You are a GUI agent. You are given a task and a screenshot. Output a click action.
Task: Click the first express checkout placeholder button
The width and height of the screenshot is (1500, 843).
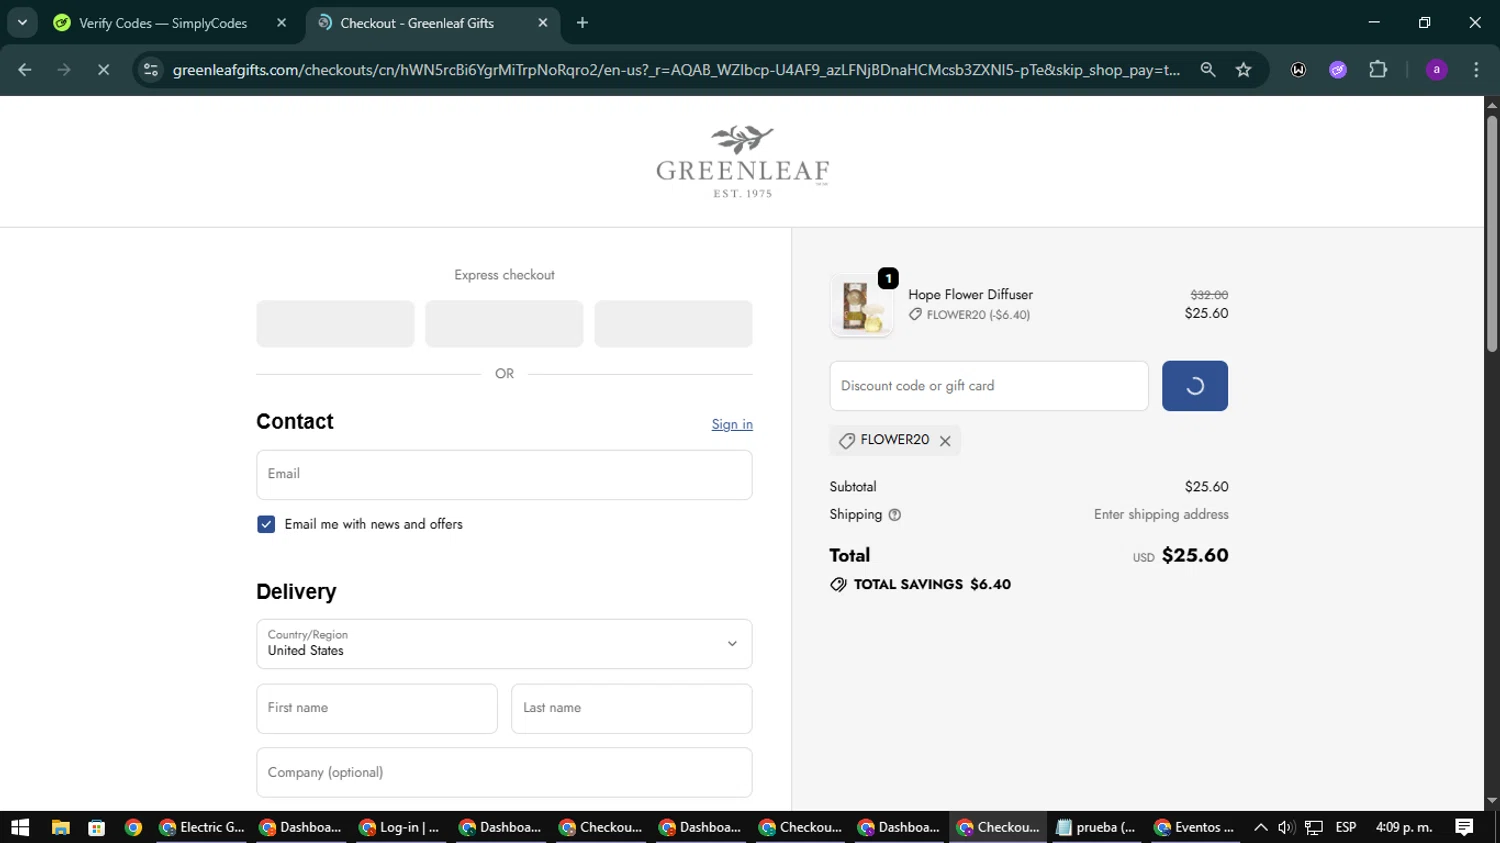(x=335, y=324)
